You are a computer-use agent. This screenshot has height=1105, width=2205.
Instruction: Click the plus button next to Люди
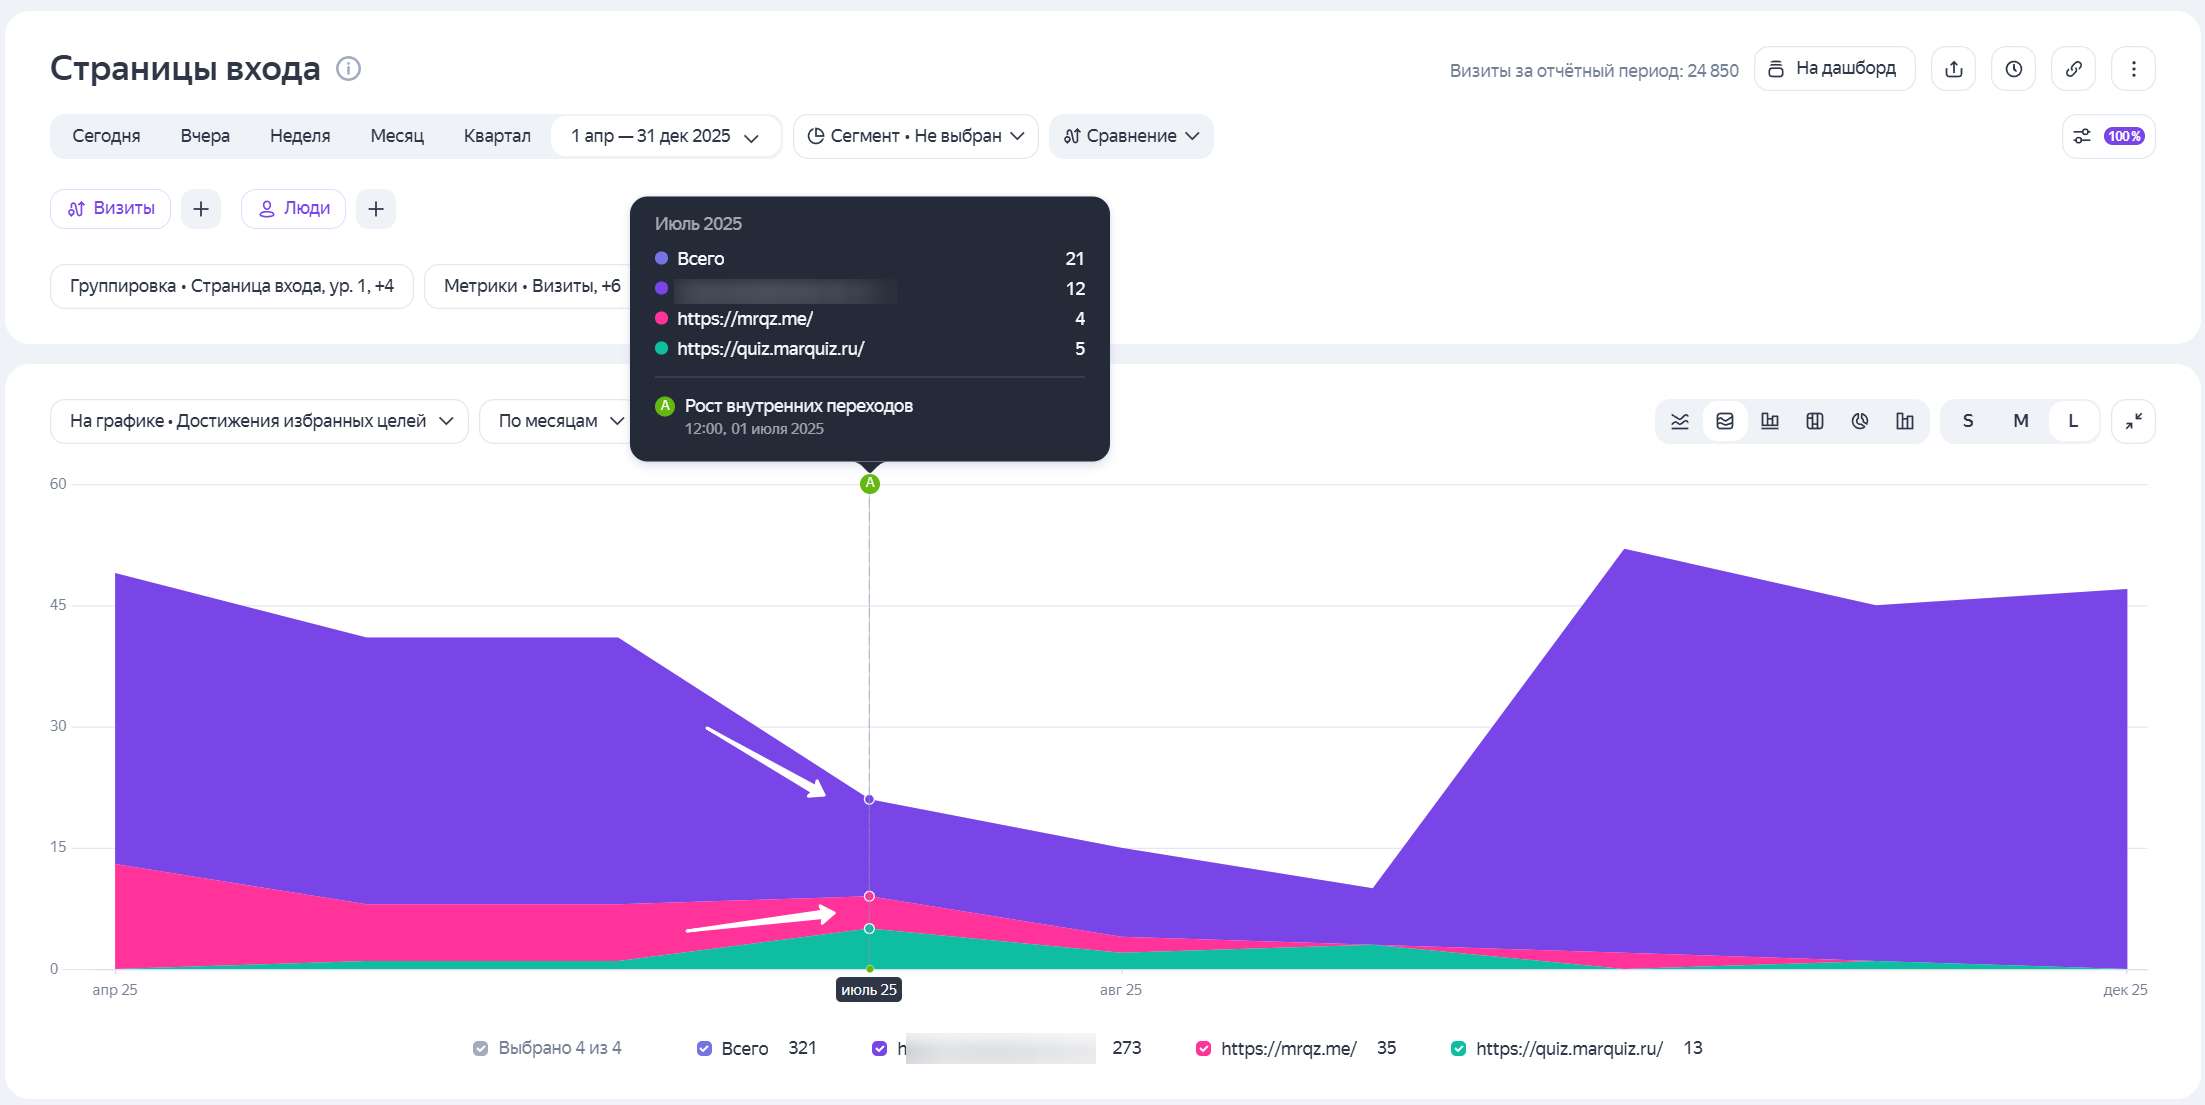click(x=376, y=209)
